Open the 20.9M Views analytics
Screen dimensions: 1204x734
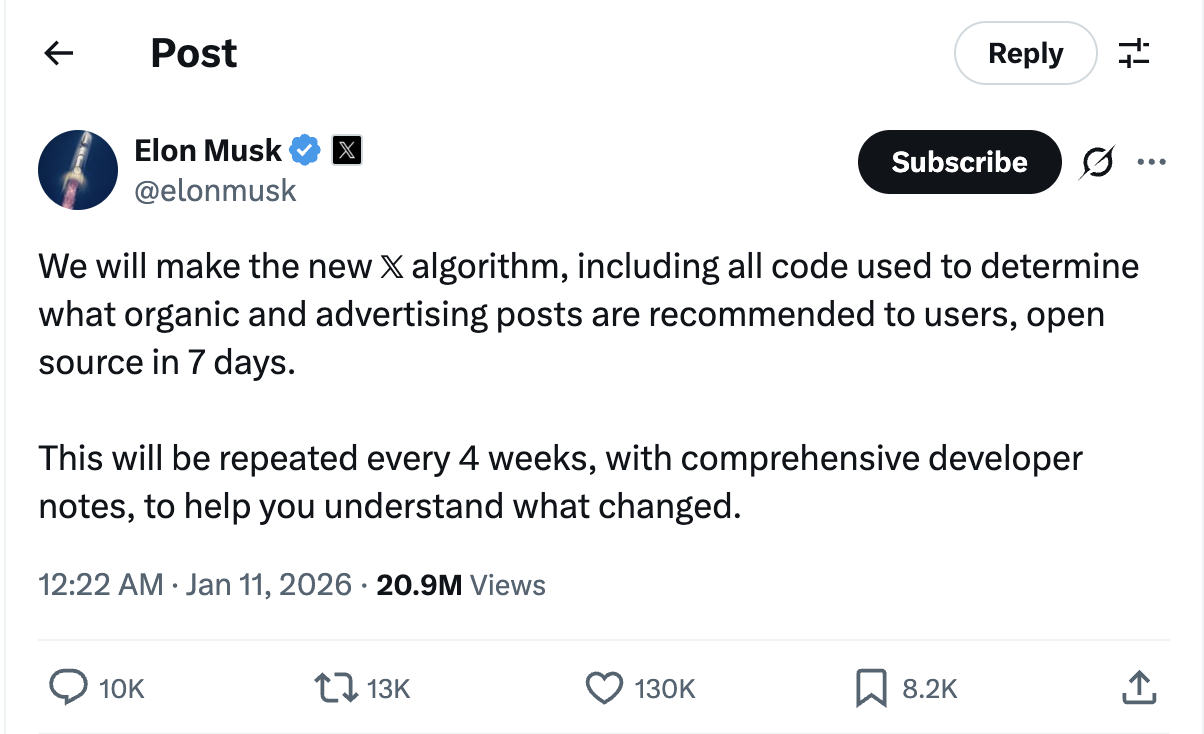461,584
